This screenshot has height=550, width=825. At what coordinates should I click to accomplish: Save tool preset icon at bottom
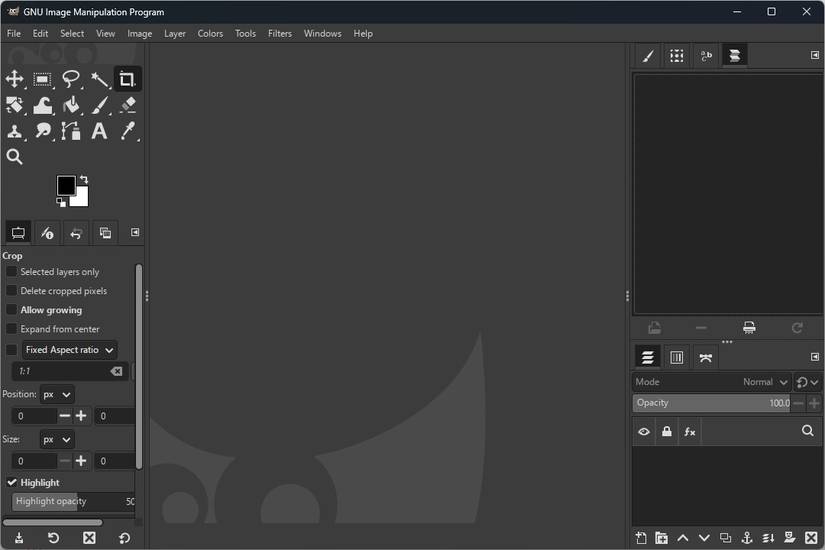coord(19,537)
